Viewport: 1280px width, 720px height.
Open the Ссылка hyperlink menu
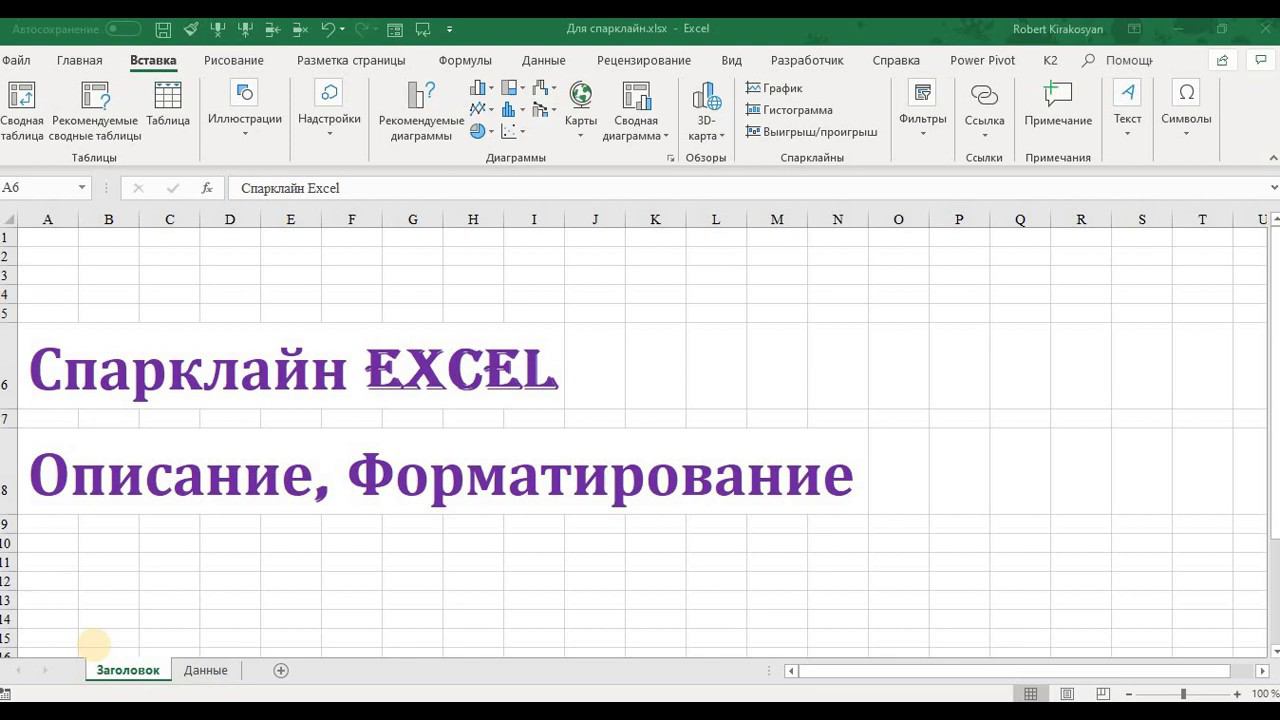pos(985,110)
